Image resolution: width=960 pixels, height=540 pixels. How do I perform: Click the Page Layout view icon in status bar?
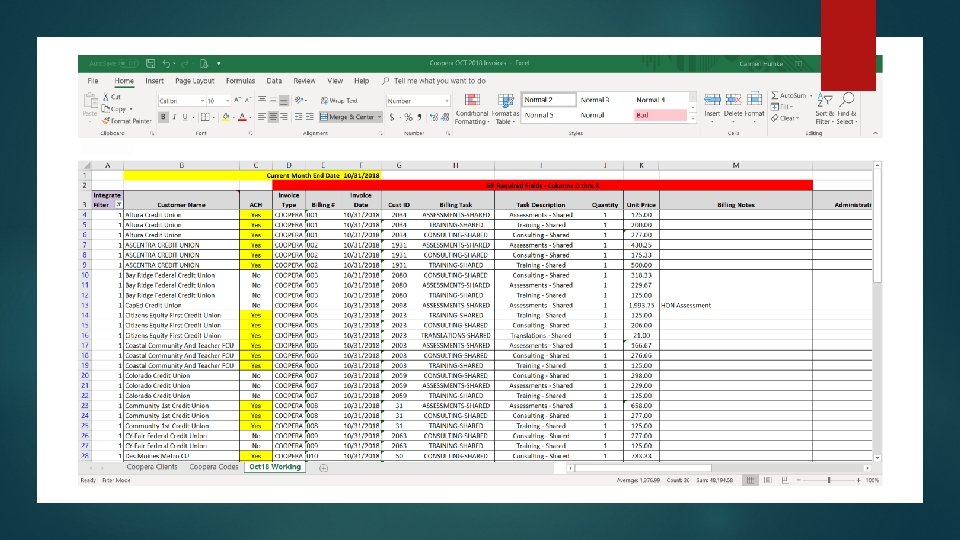point(767,481)
